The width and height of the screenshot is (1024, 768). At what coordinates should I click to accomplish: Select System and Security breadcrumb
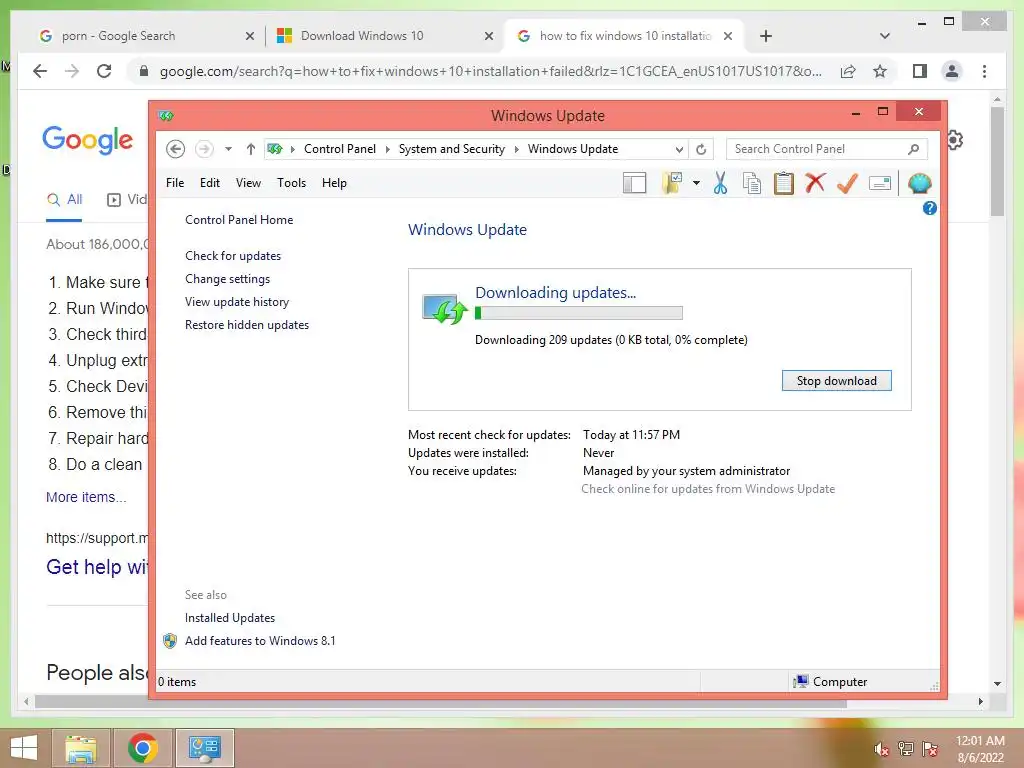click(x=452, y=149)
